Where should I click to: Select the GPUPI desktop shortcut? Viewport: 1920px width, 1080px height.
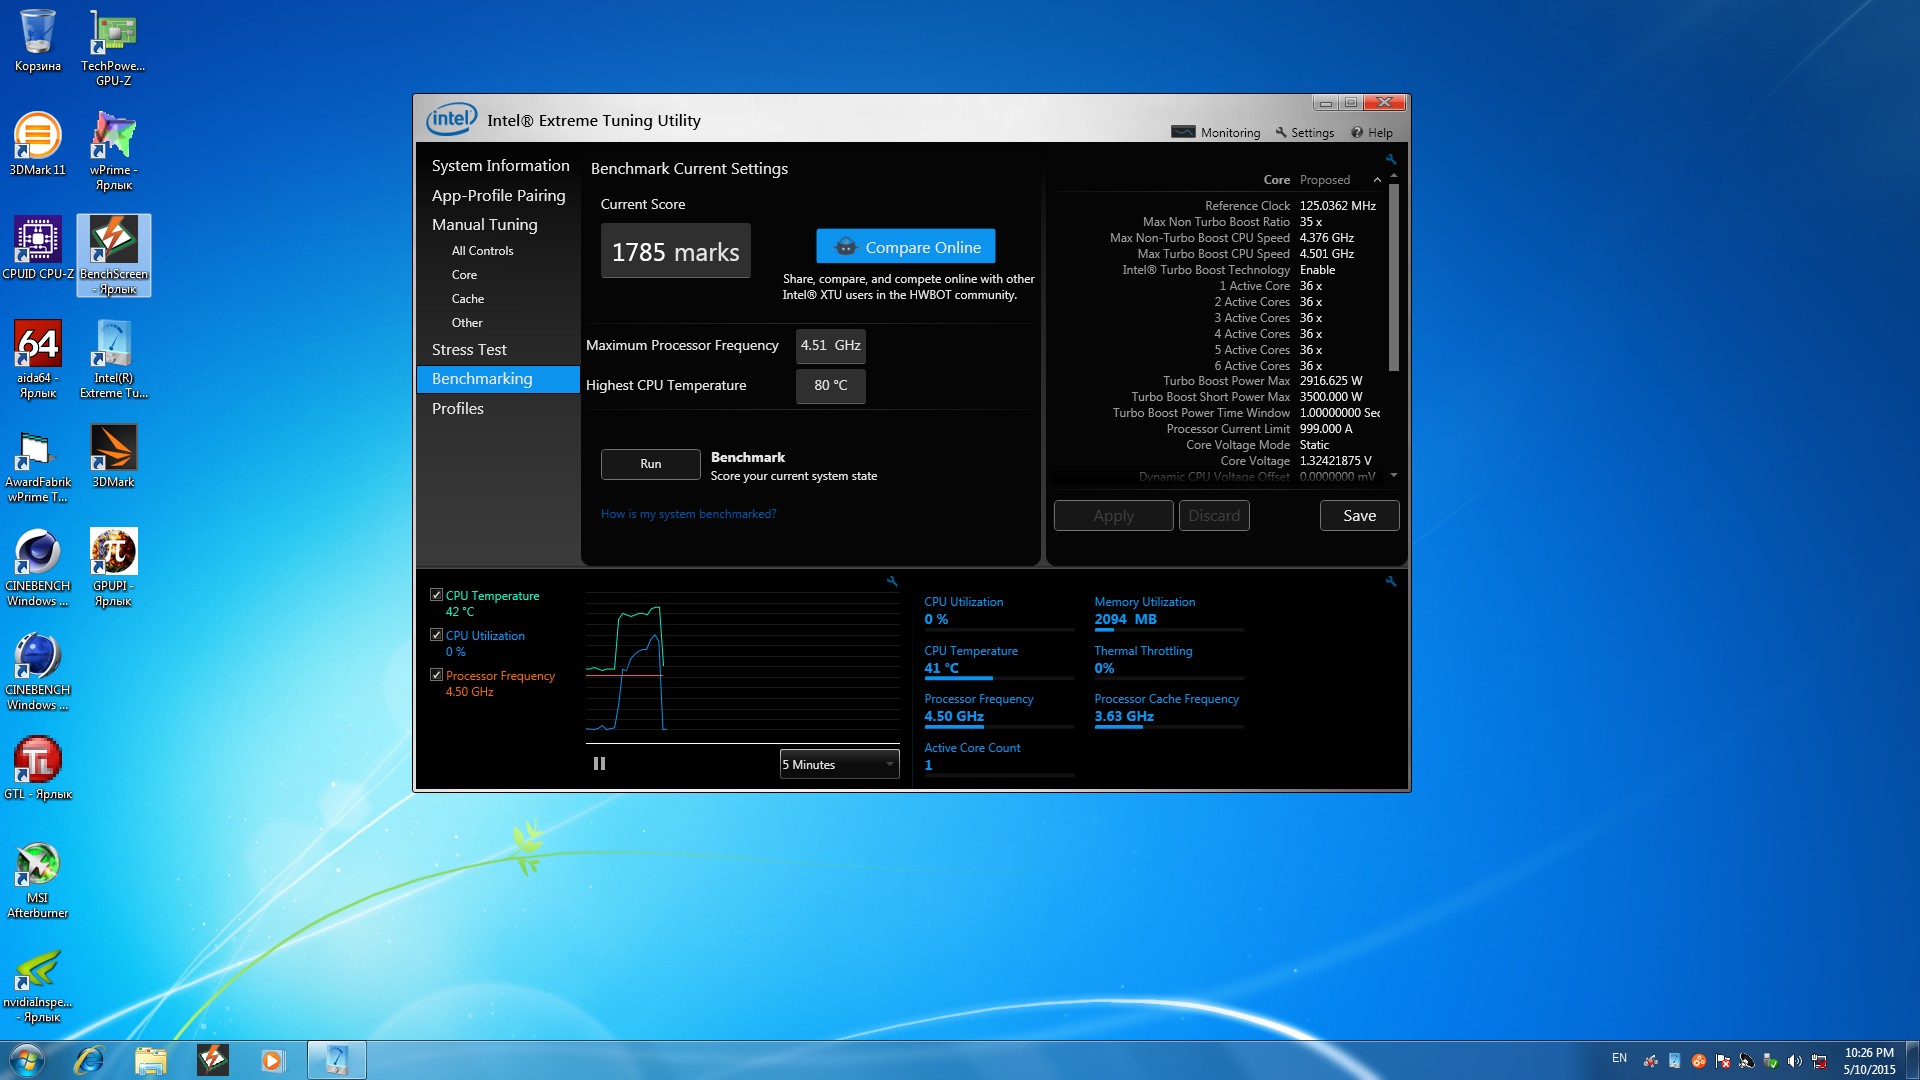[x=113, y=567]
